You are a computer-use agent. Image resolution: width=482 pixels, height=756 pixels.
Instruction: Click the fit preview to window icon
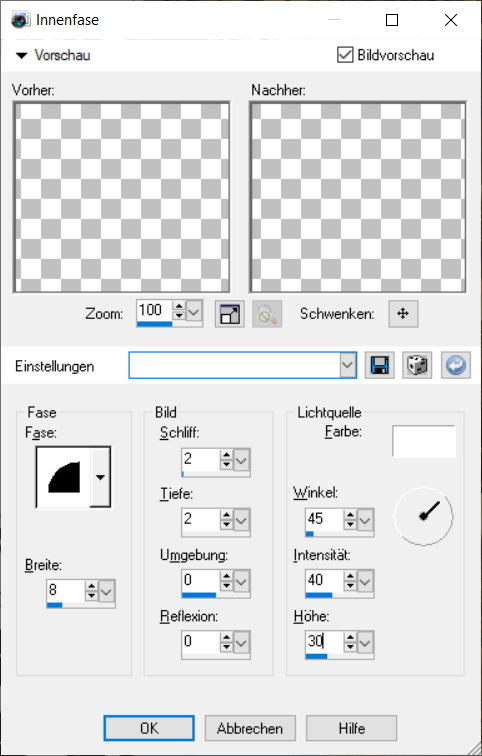point(229,314)
